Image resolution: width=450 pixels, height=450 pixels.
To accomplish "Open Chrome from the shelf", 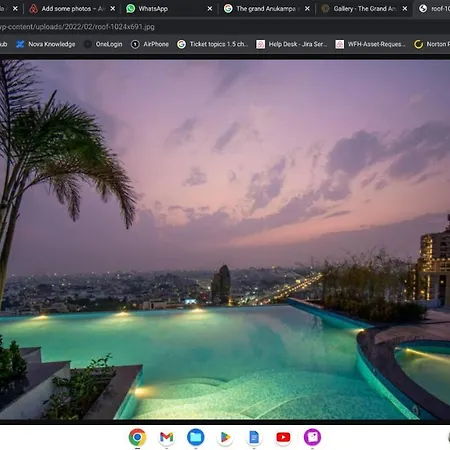I will (x=137, y=437).
